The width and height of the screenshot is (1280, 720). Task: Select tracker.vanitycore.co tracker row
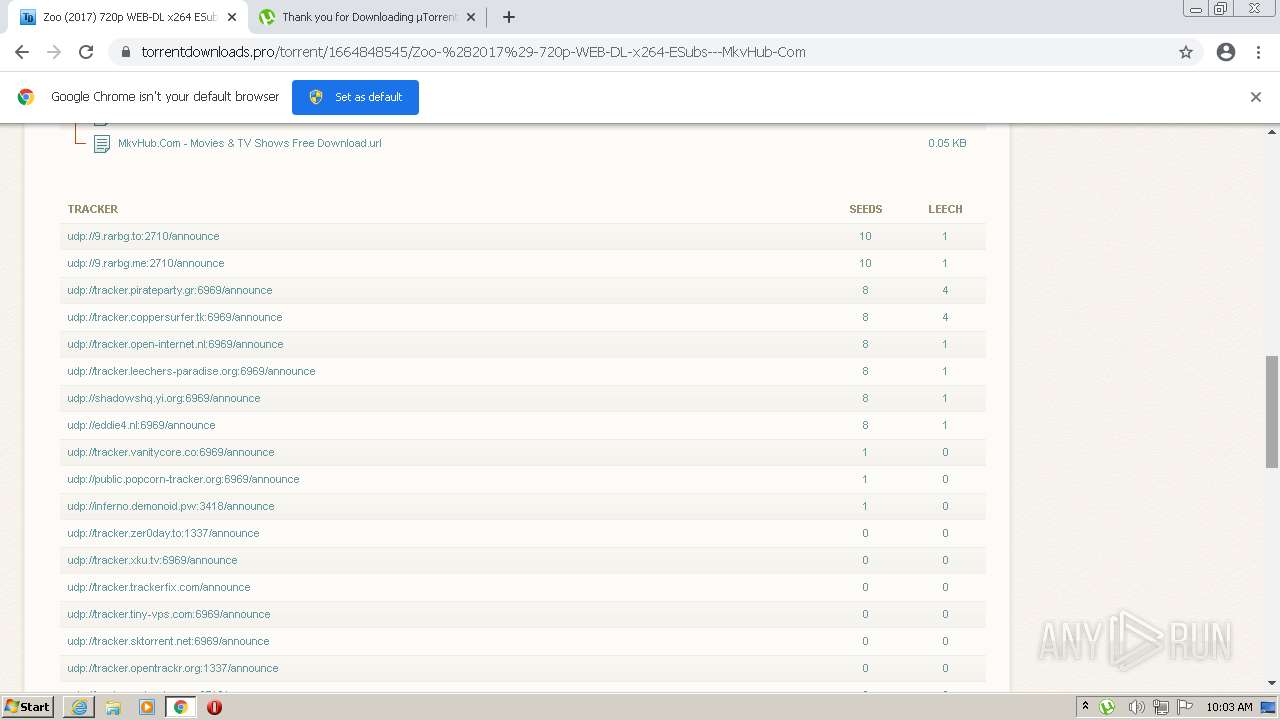click(x=523, y=452)
